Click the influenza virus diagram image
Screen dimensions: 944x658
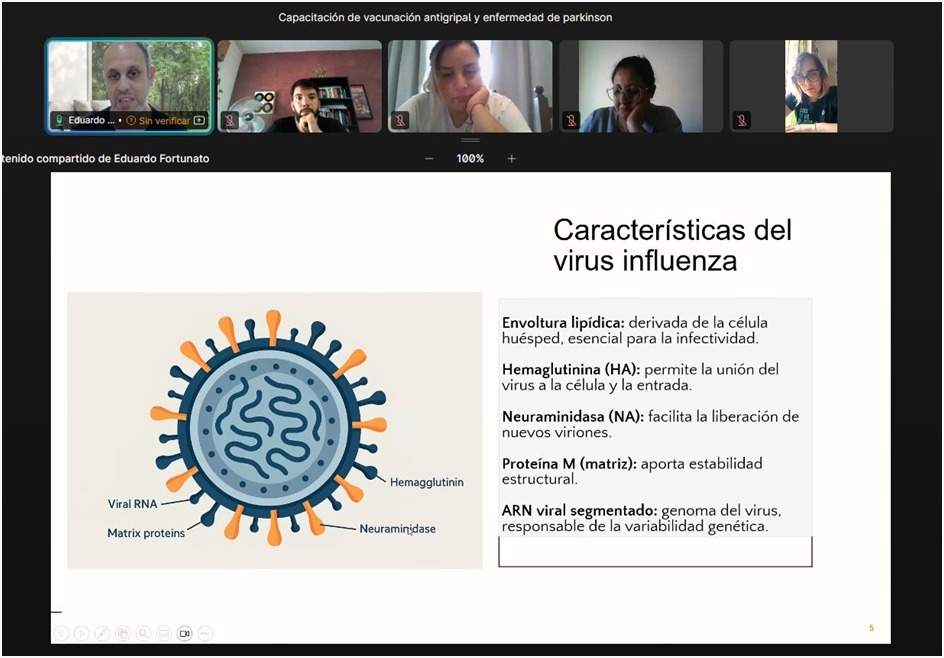pos(274,430)
